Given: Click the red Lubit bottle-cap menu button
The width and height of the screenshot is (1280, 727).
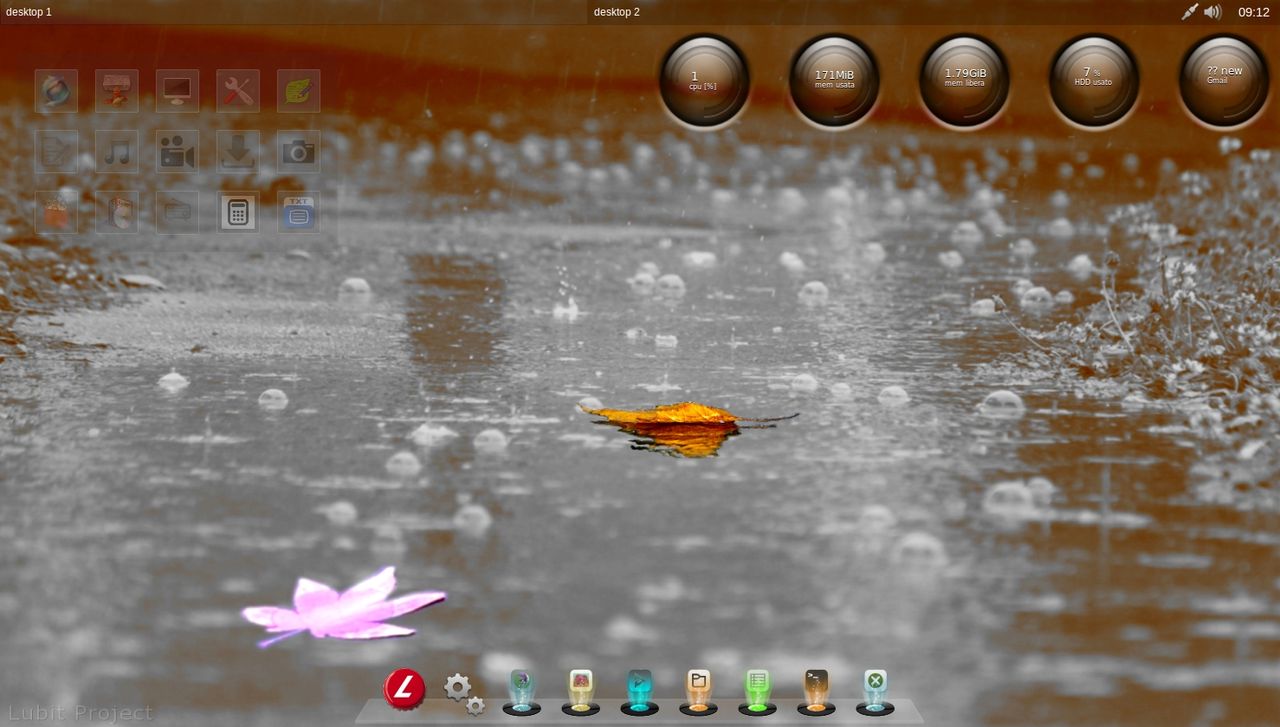Looking at the screenshot, I should click(405, 689).
